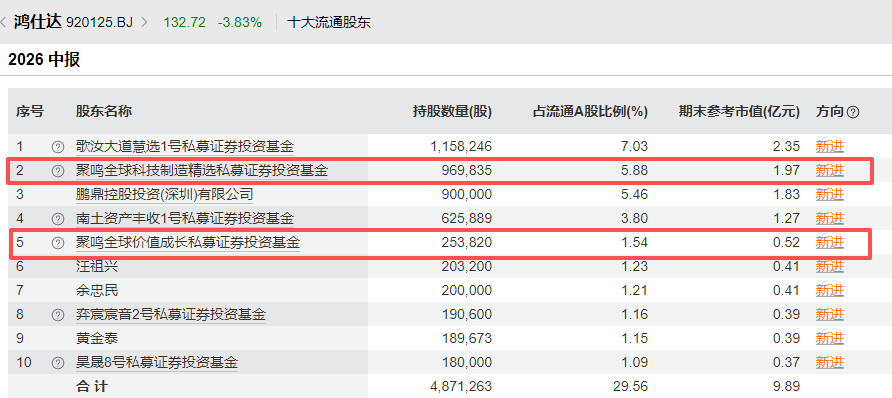Image resolution: width=892 pixels, height=398 pixels.
Task: Click the question icon for 弈宸宸音2号
Action: coord(57,314)
